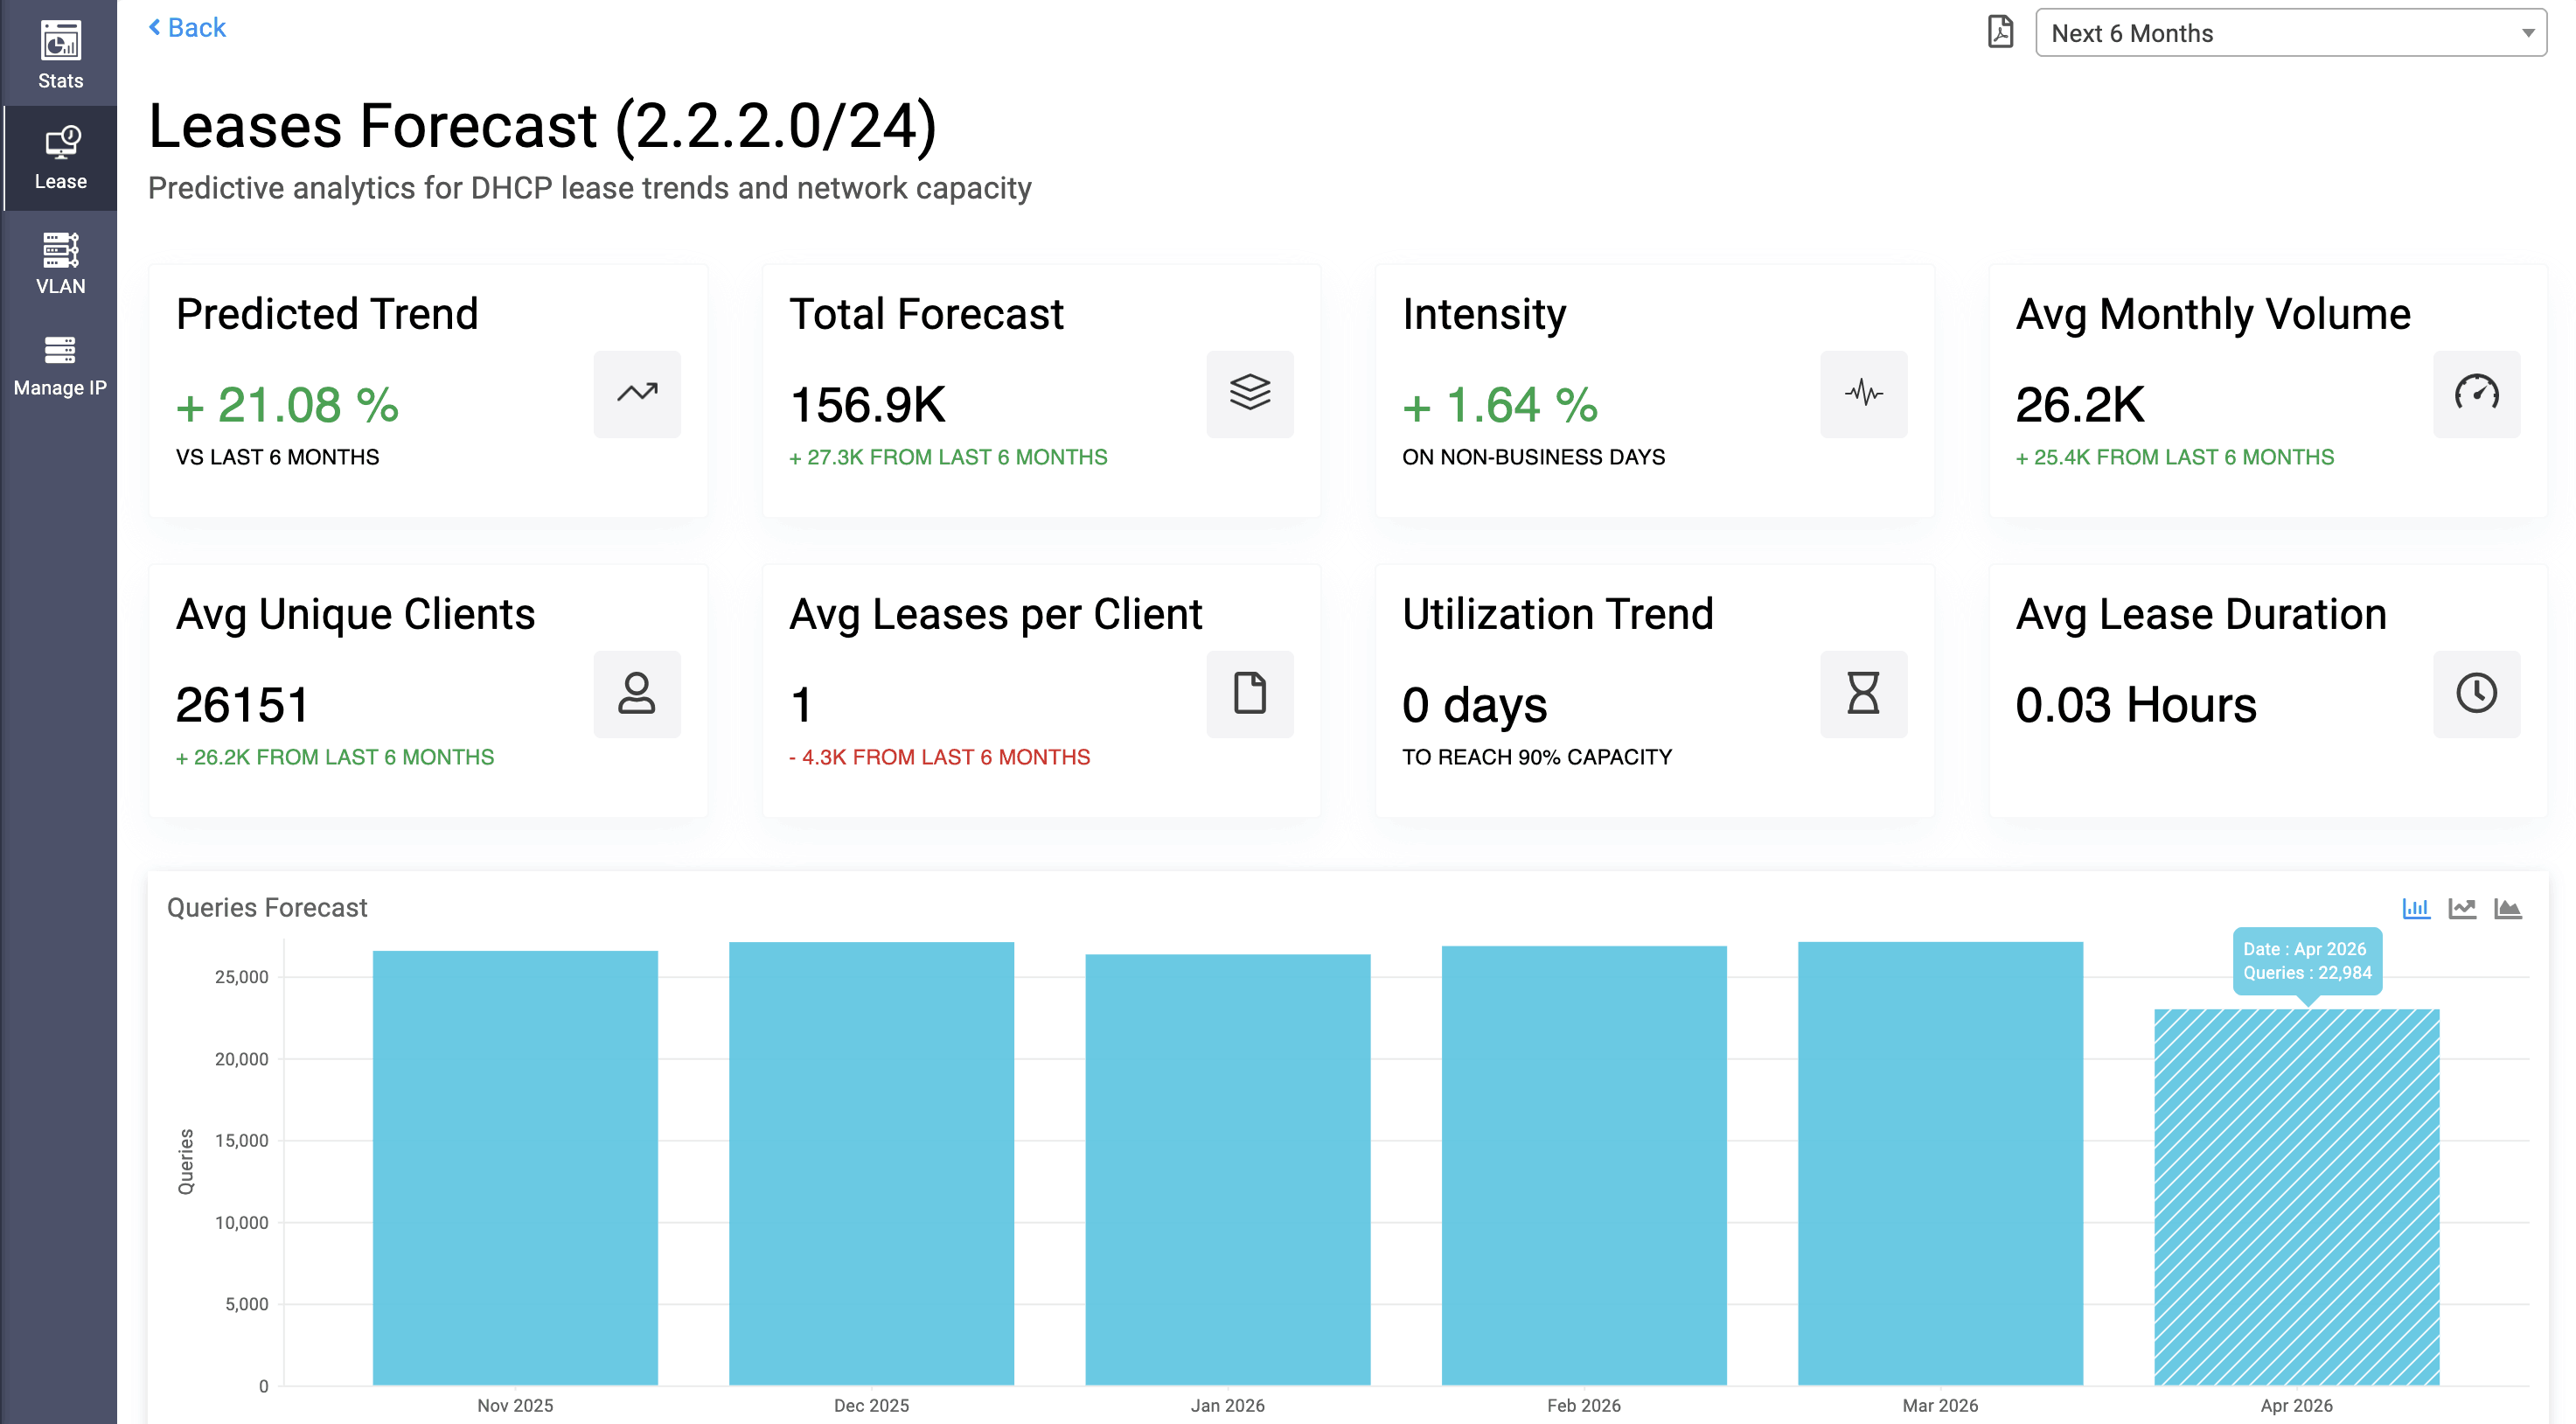Screen dimensions: 2576x1424
Task: Click the gauge icon on Avg Monthly Volume card
Action: click(2477, 394)
